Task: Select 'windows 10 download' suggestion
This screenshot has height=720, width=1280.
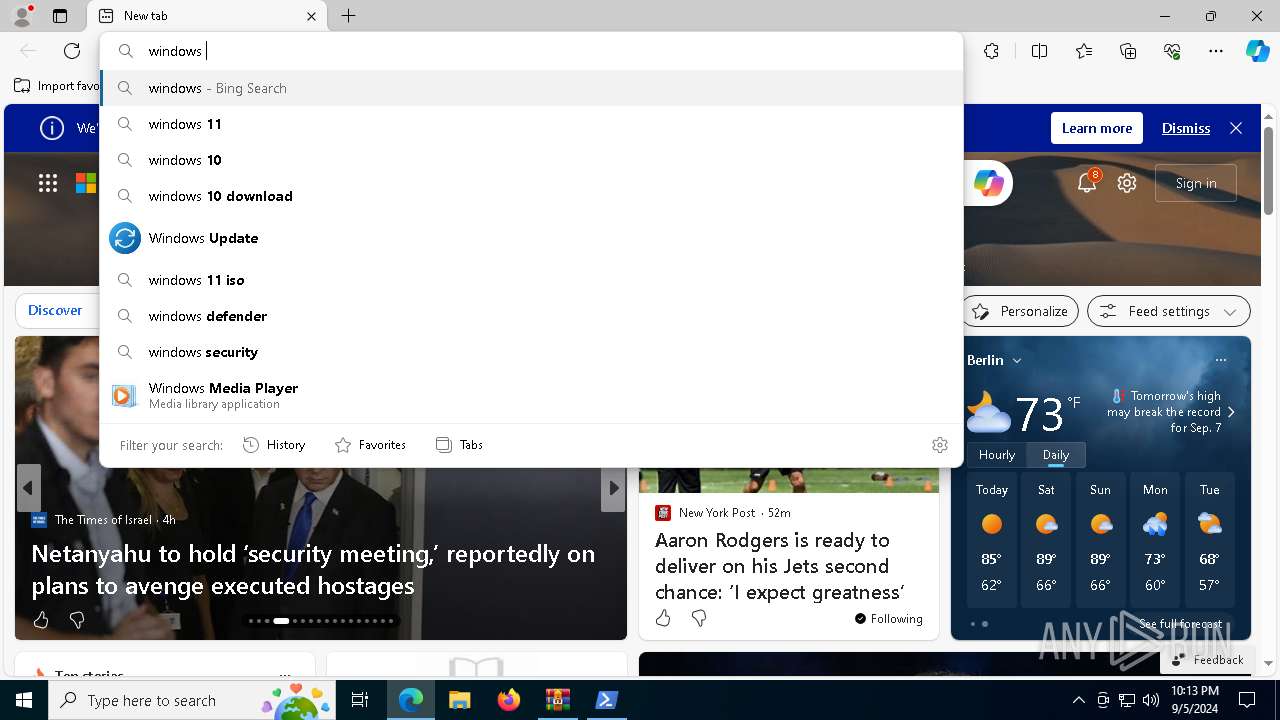Action: (x=532, y=196)
